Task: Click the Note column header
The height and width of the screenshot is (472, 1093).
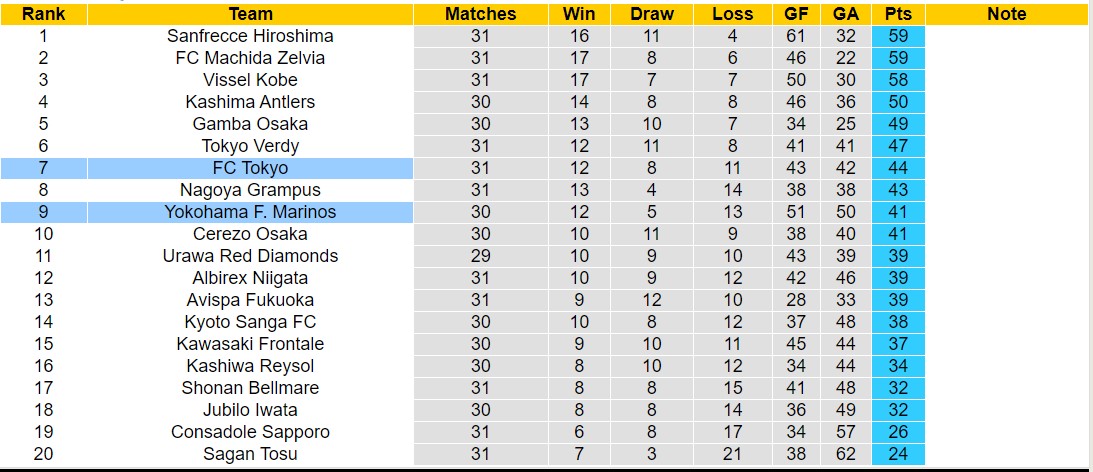Action: pos(1006,14)
